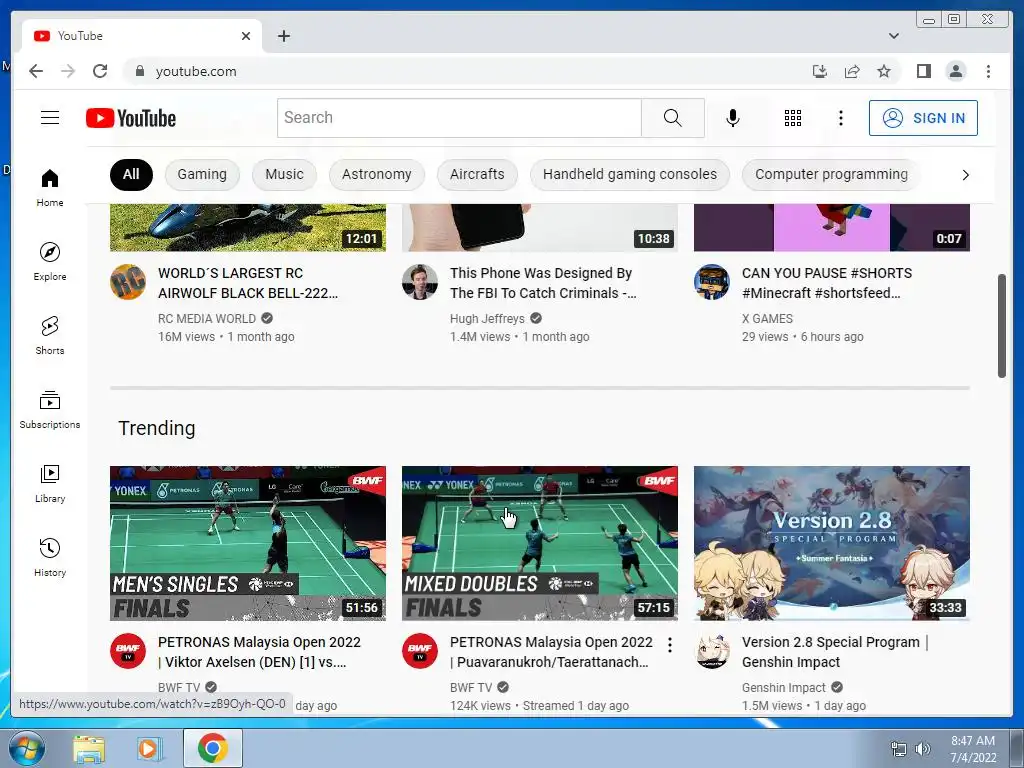The height and width of the screenshot is (768, 1024).
Task: Click the YouTube search input field
Action: point(459,118)
